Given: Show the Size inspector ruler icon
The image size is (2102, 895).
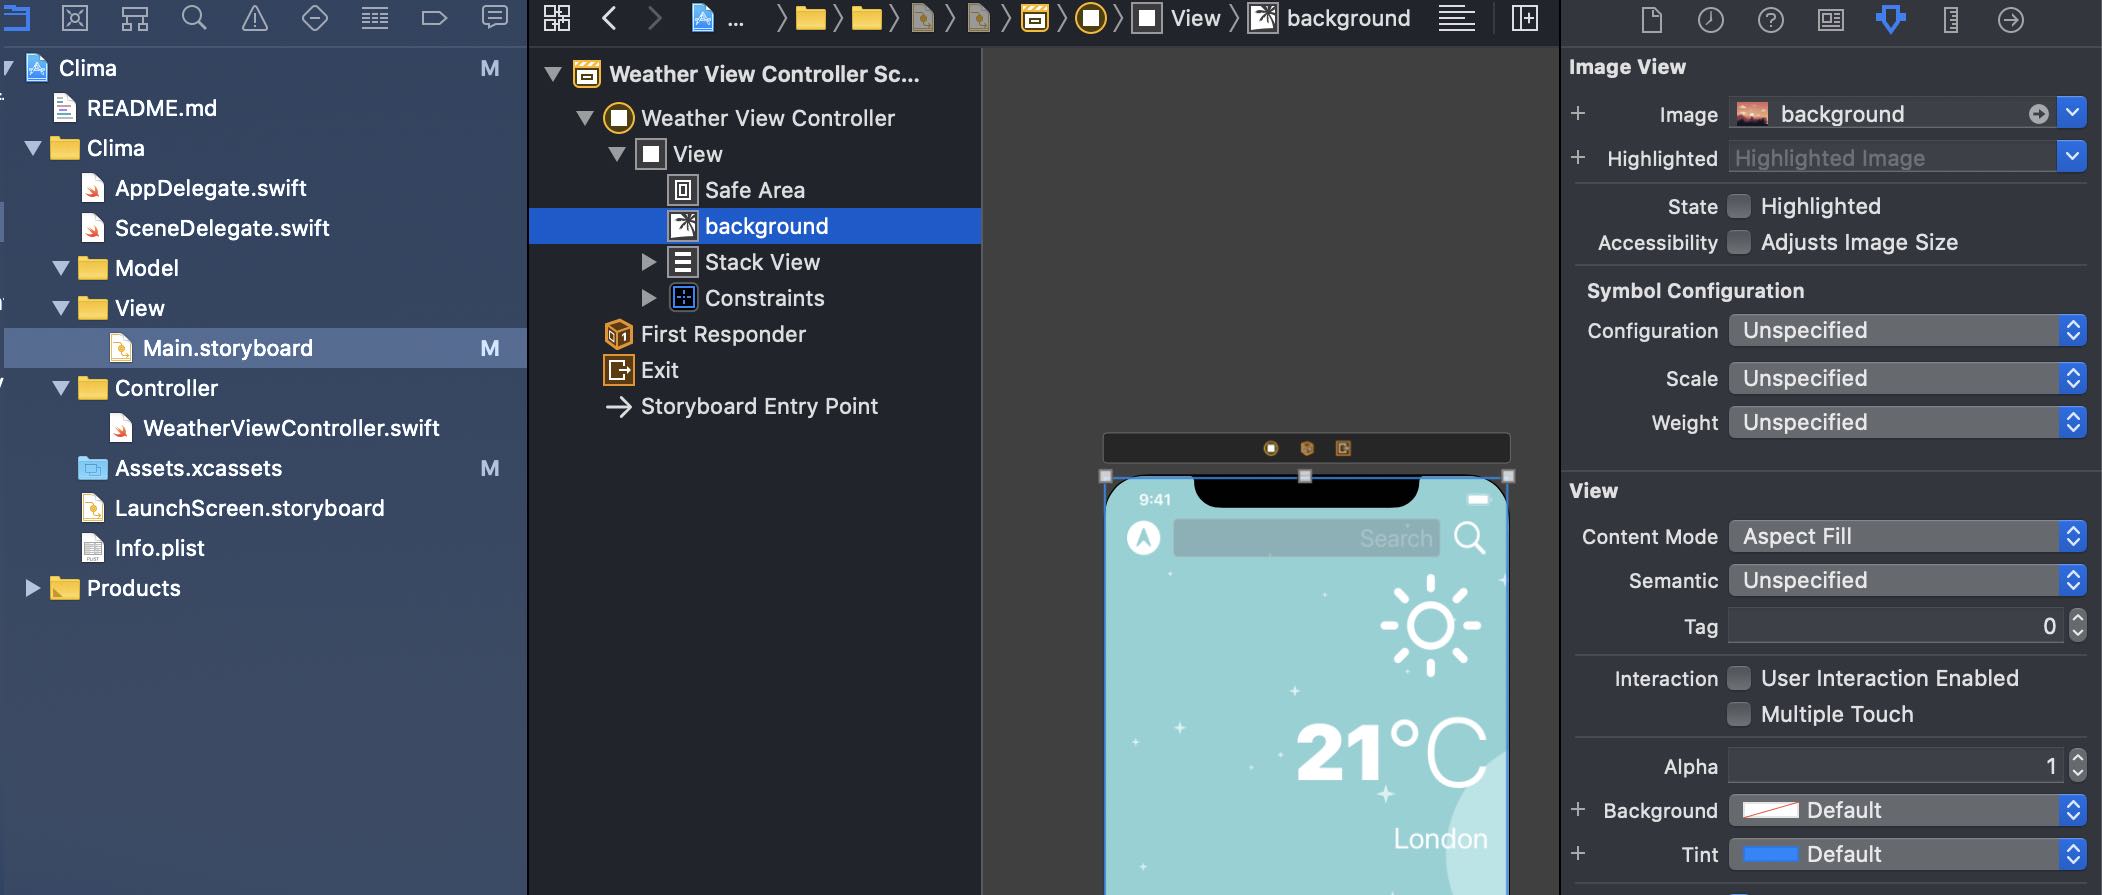Looking at the screenshot, I should (x=1951, y=20).
